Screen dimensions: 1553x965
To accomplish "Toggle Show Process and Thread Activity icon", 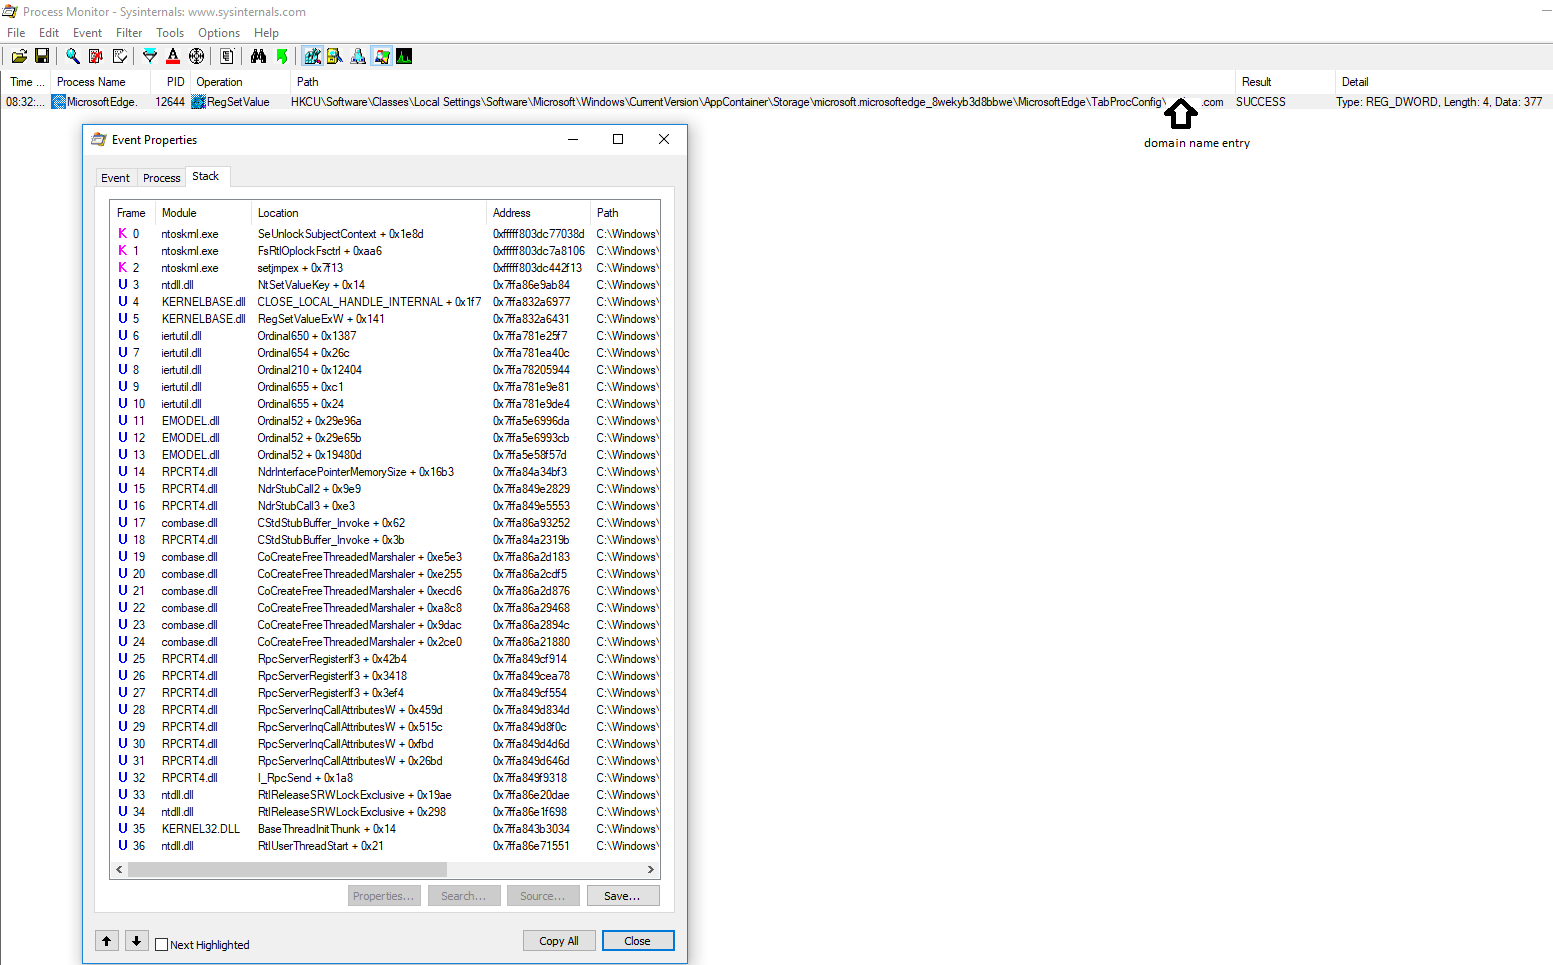I will (382, 56).
